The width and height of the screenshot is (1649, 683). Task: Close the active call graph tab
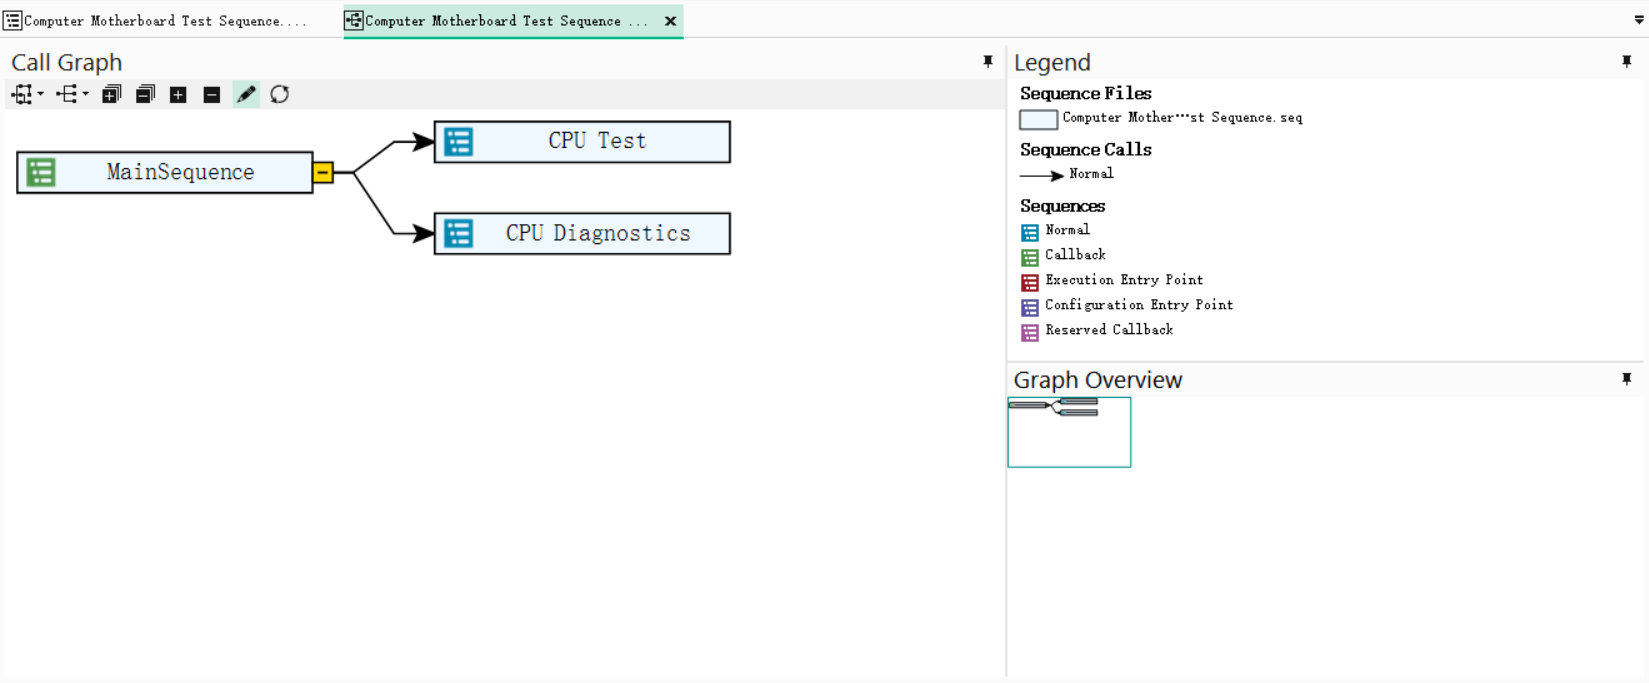pos(670,21)
